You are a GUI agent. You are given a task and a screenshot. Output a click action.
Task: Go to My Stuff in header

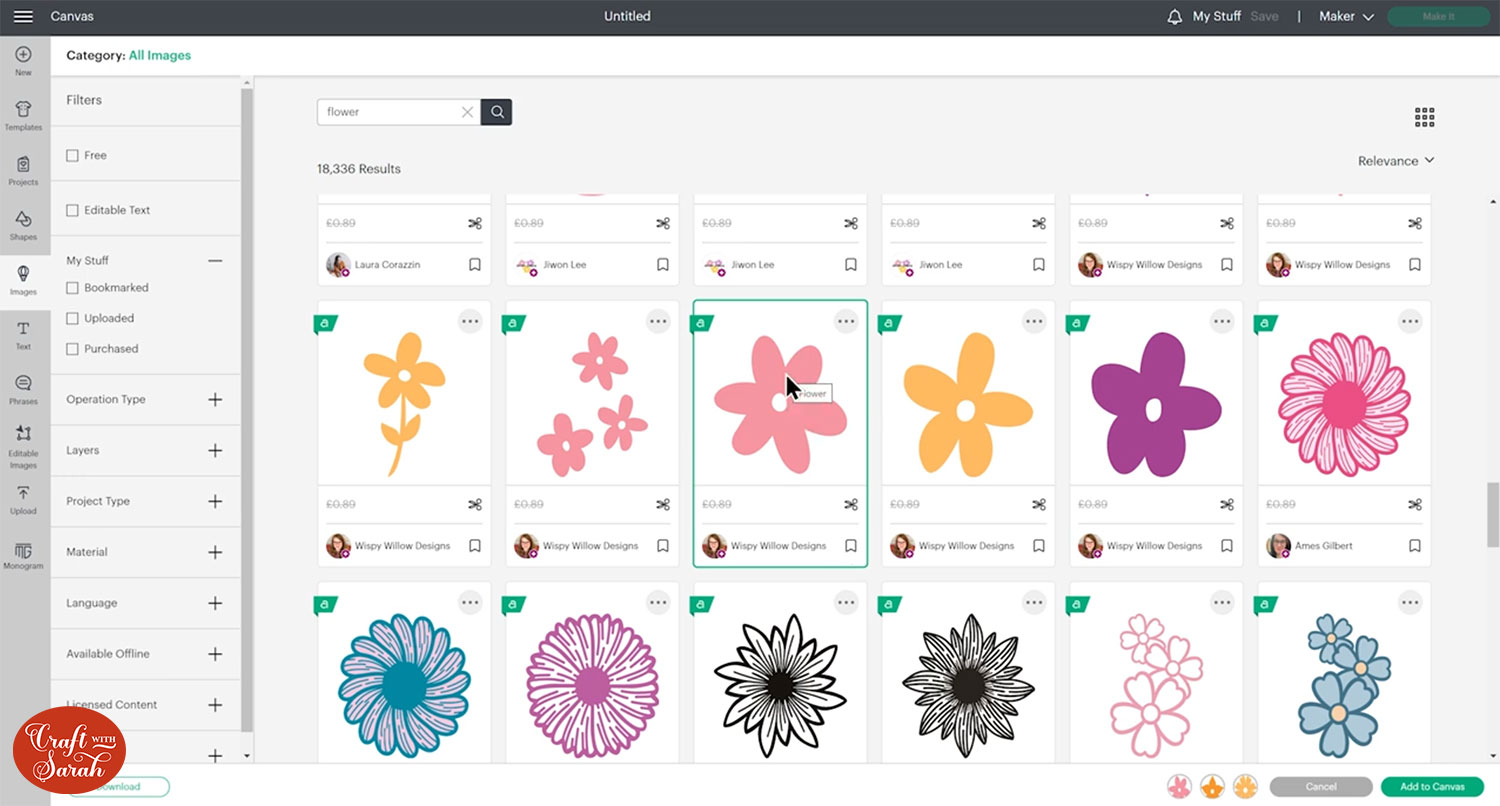pyautogui.click(x=1217, y=17)
